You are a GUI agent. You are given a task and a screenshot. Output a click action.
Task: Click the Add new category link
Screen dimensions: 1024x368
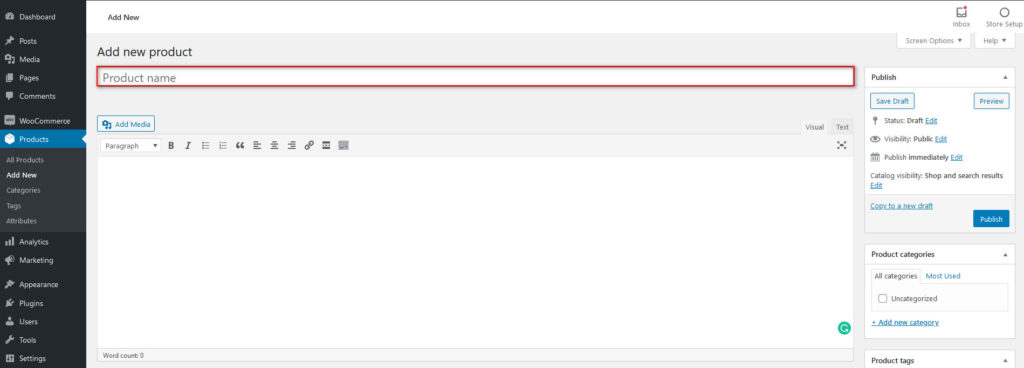point(904,322)
